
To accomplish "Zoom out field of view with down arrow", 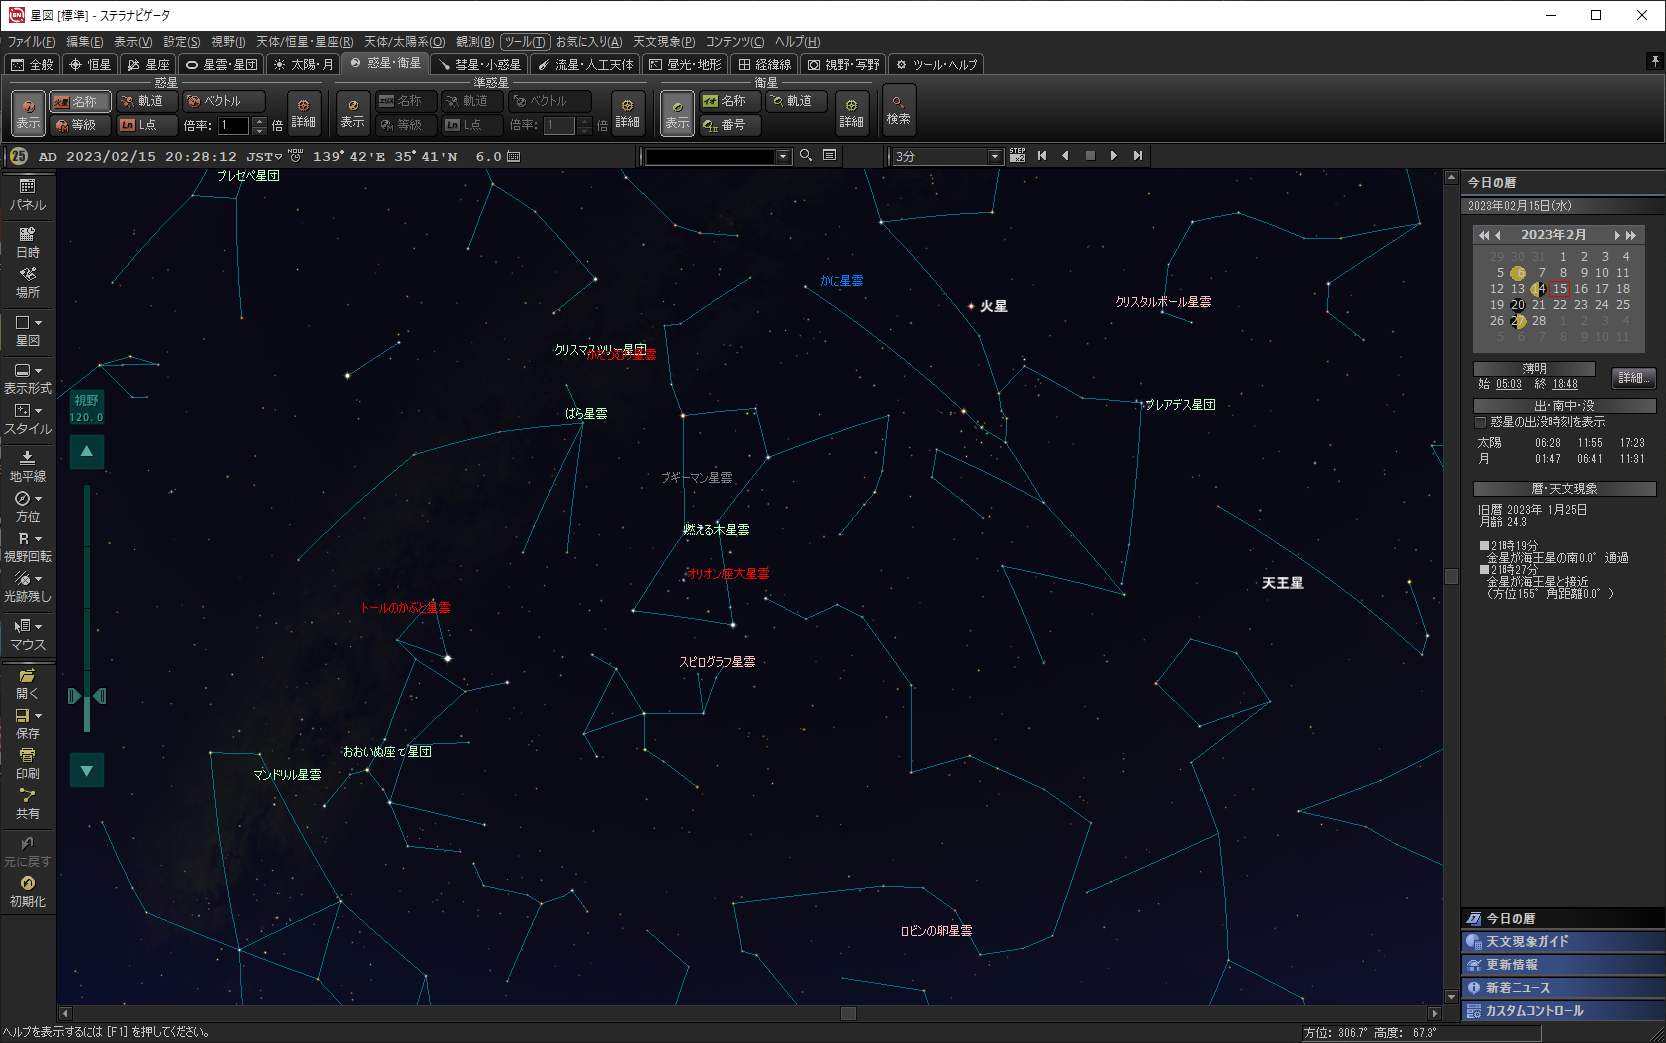I will (87, 770).
